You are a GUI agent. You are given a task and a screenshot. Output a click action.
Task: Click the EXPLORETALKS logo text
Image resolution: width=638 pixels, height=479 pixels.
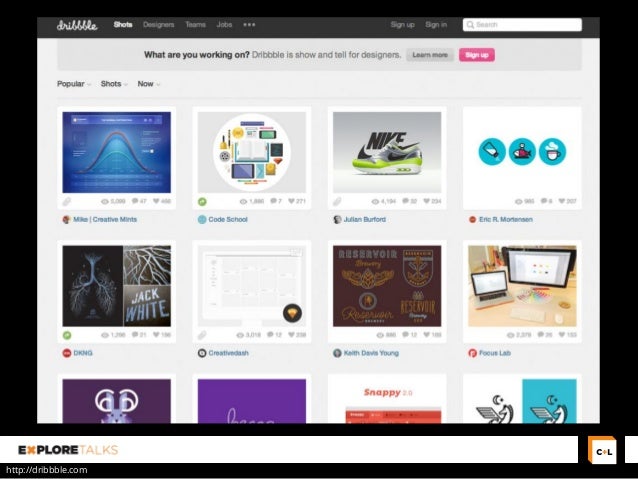click(68, 450)
